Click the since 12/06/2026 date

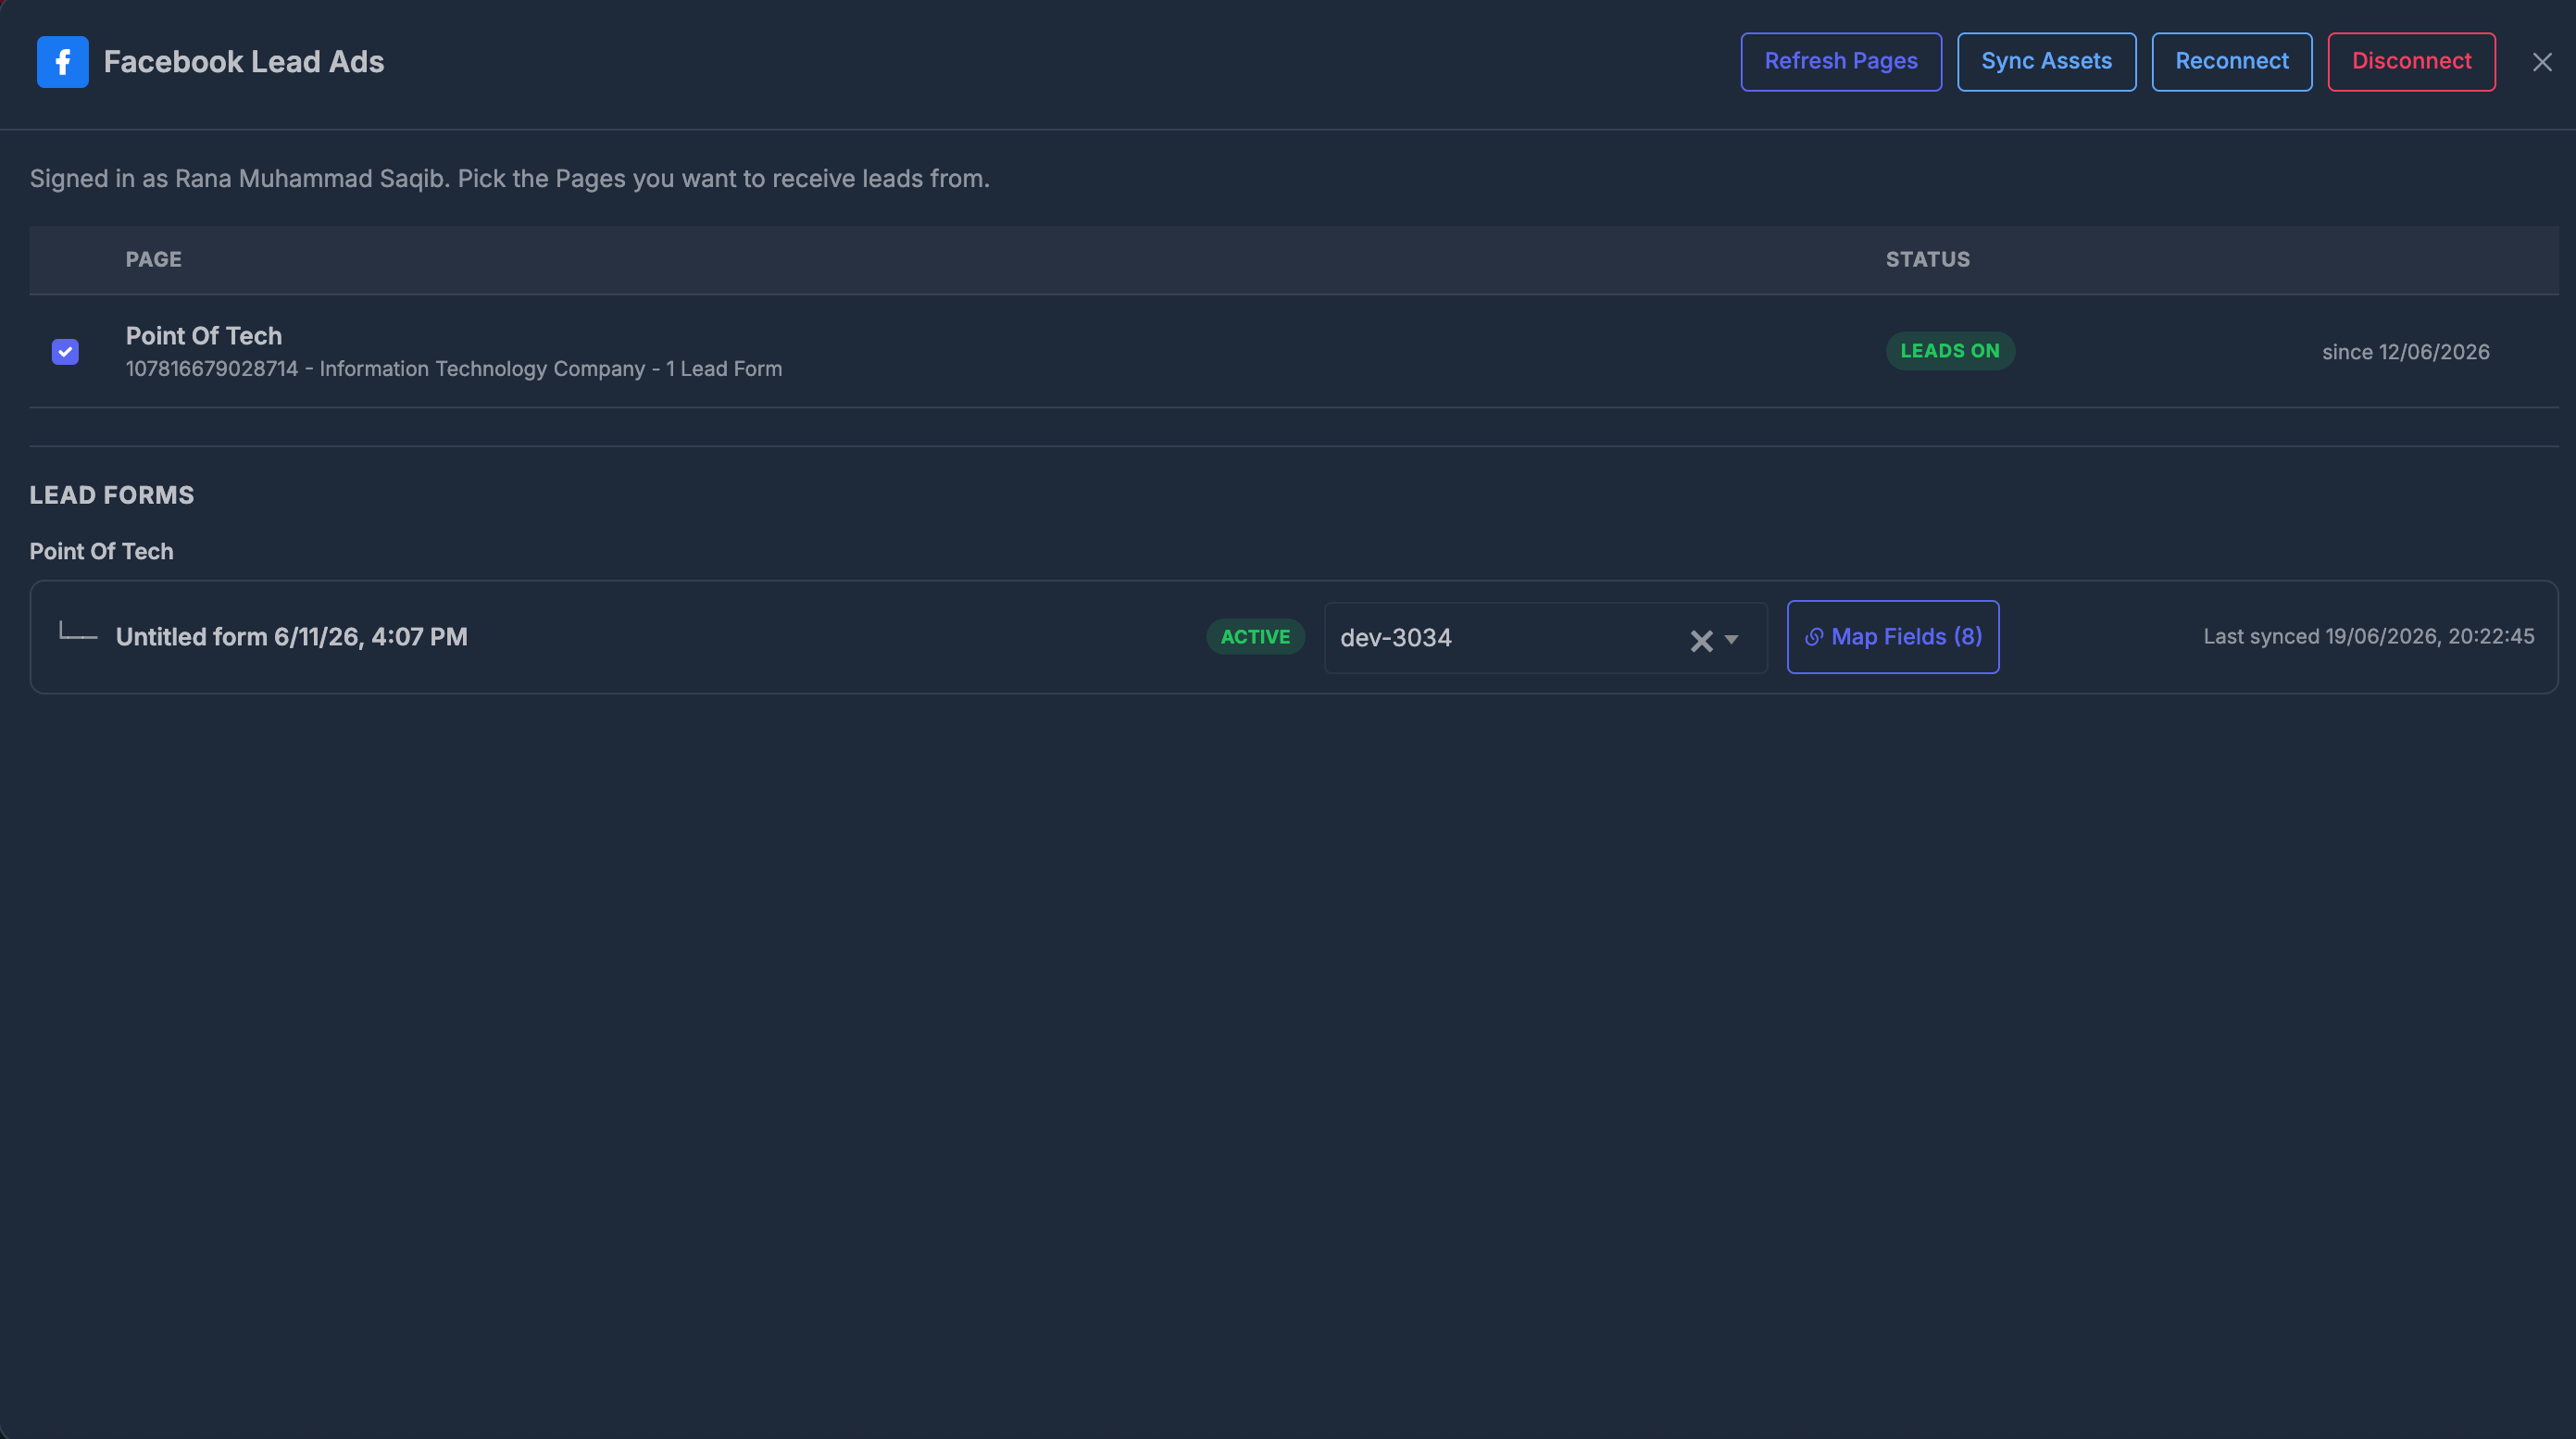click(x=2405, y=352)
